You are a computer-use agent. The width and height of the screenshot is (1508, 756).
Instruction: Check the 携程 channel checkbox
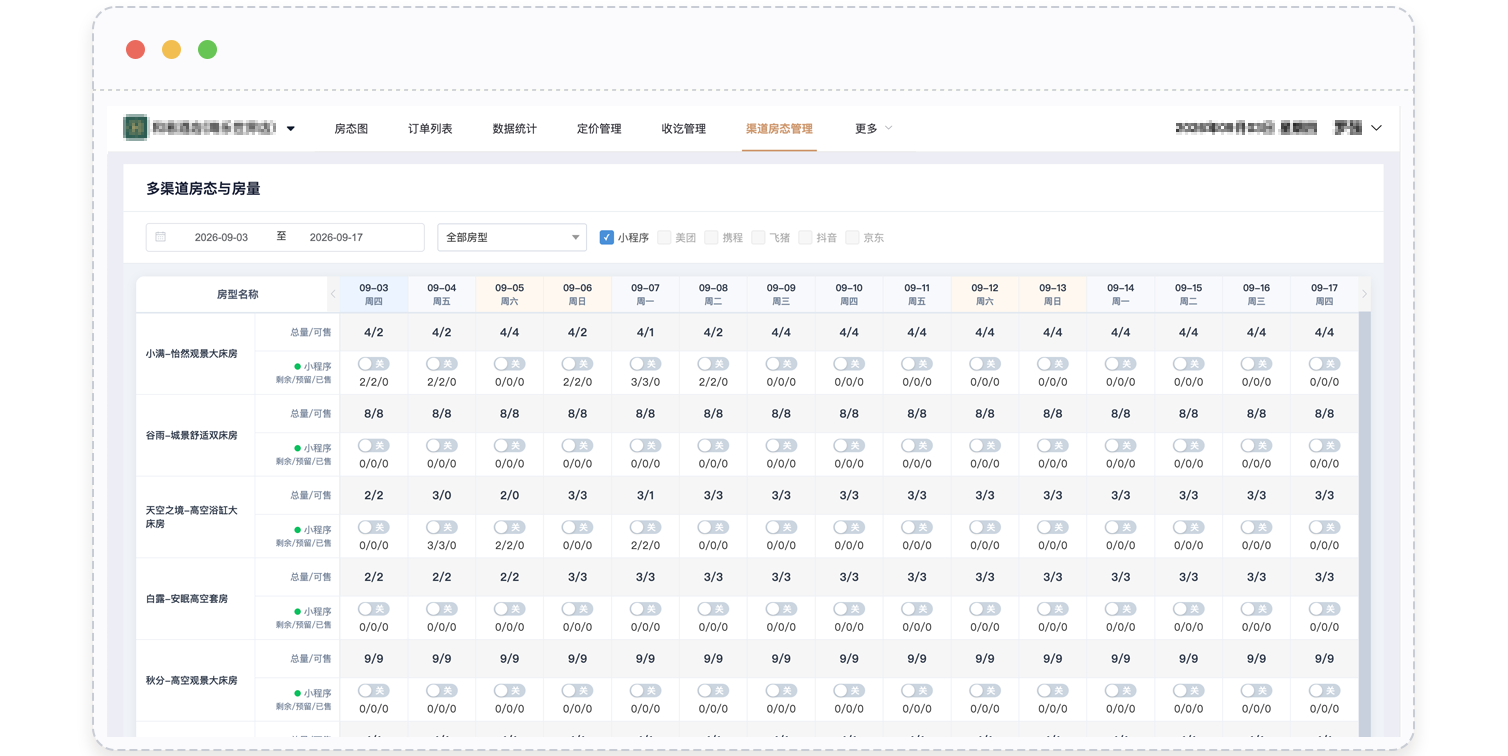coord(711,237)
